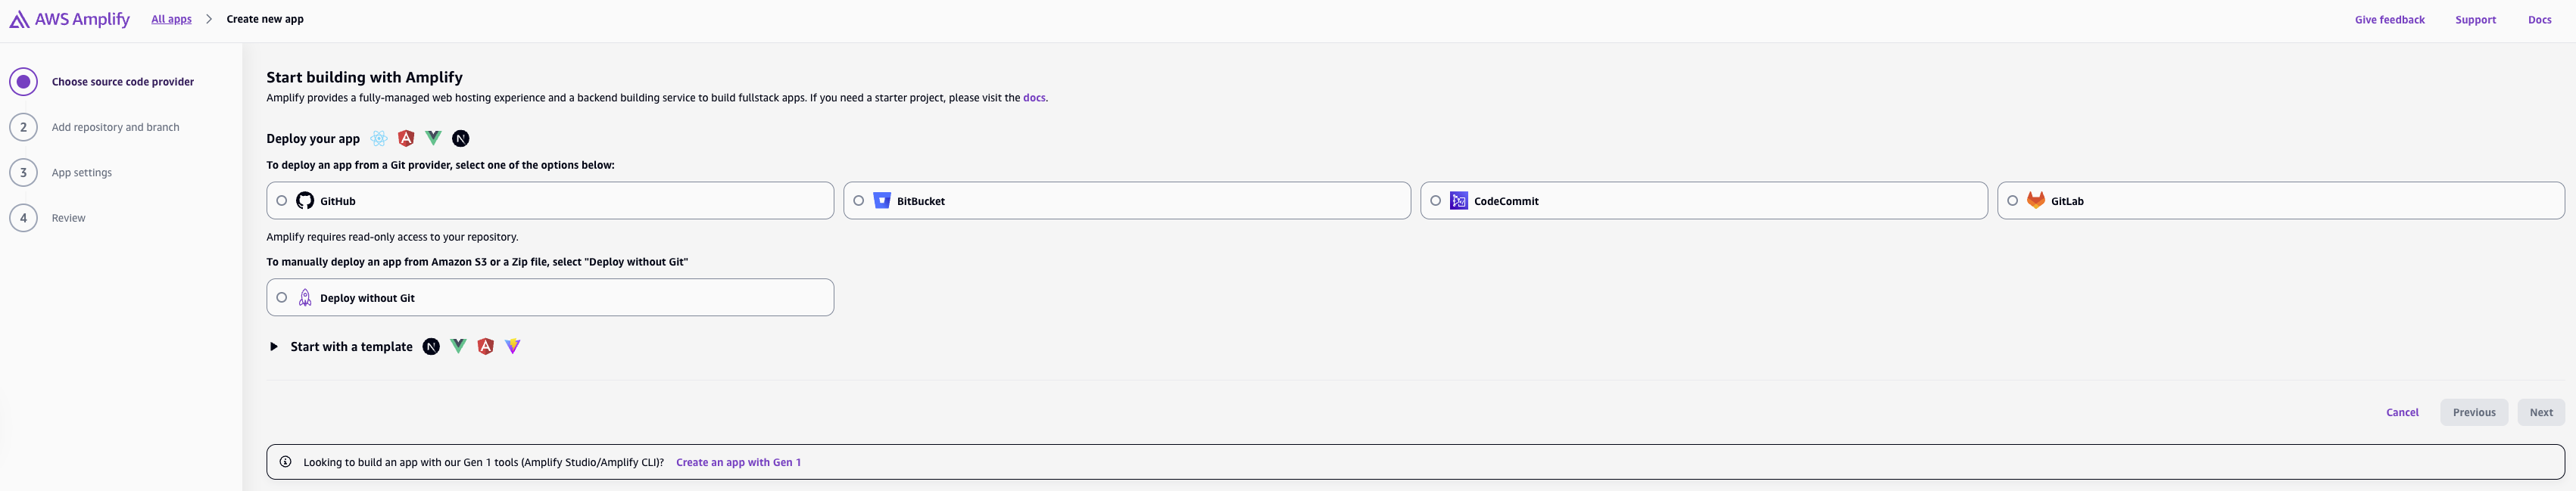The width and height of the screenshot is (2576, 491).
Task: Expand the Start with a template section
Action: pyautogui.click(x=273, y=346)
